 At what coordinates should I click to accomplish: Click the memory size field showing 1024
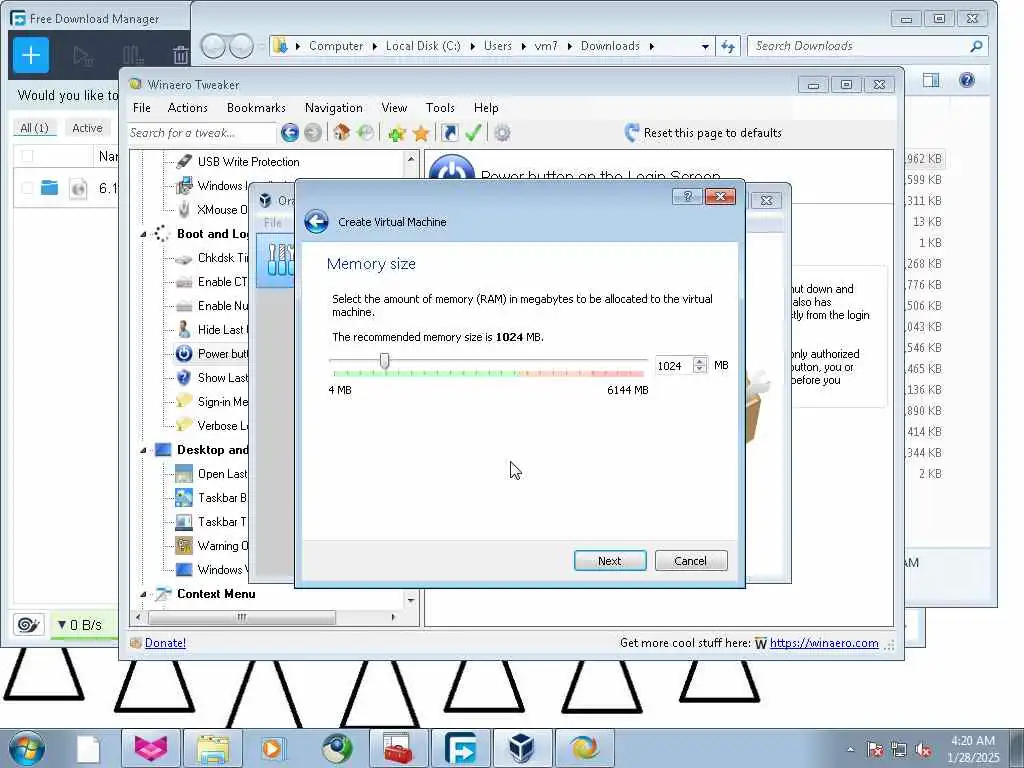672,366
